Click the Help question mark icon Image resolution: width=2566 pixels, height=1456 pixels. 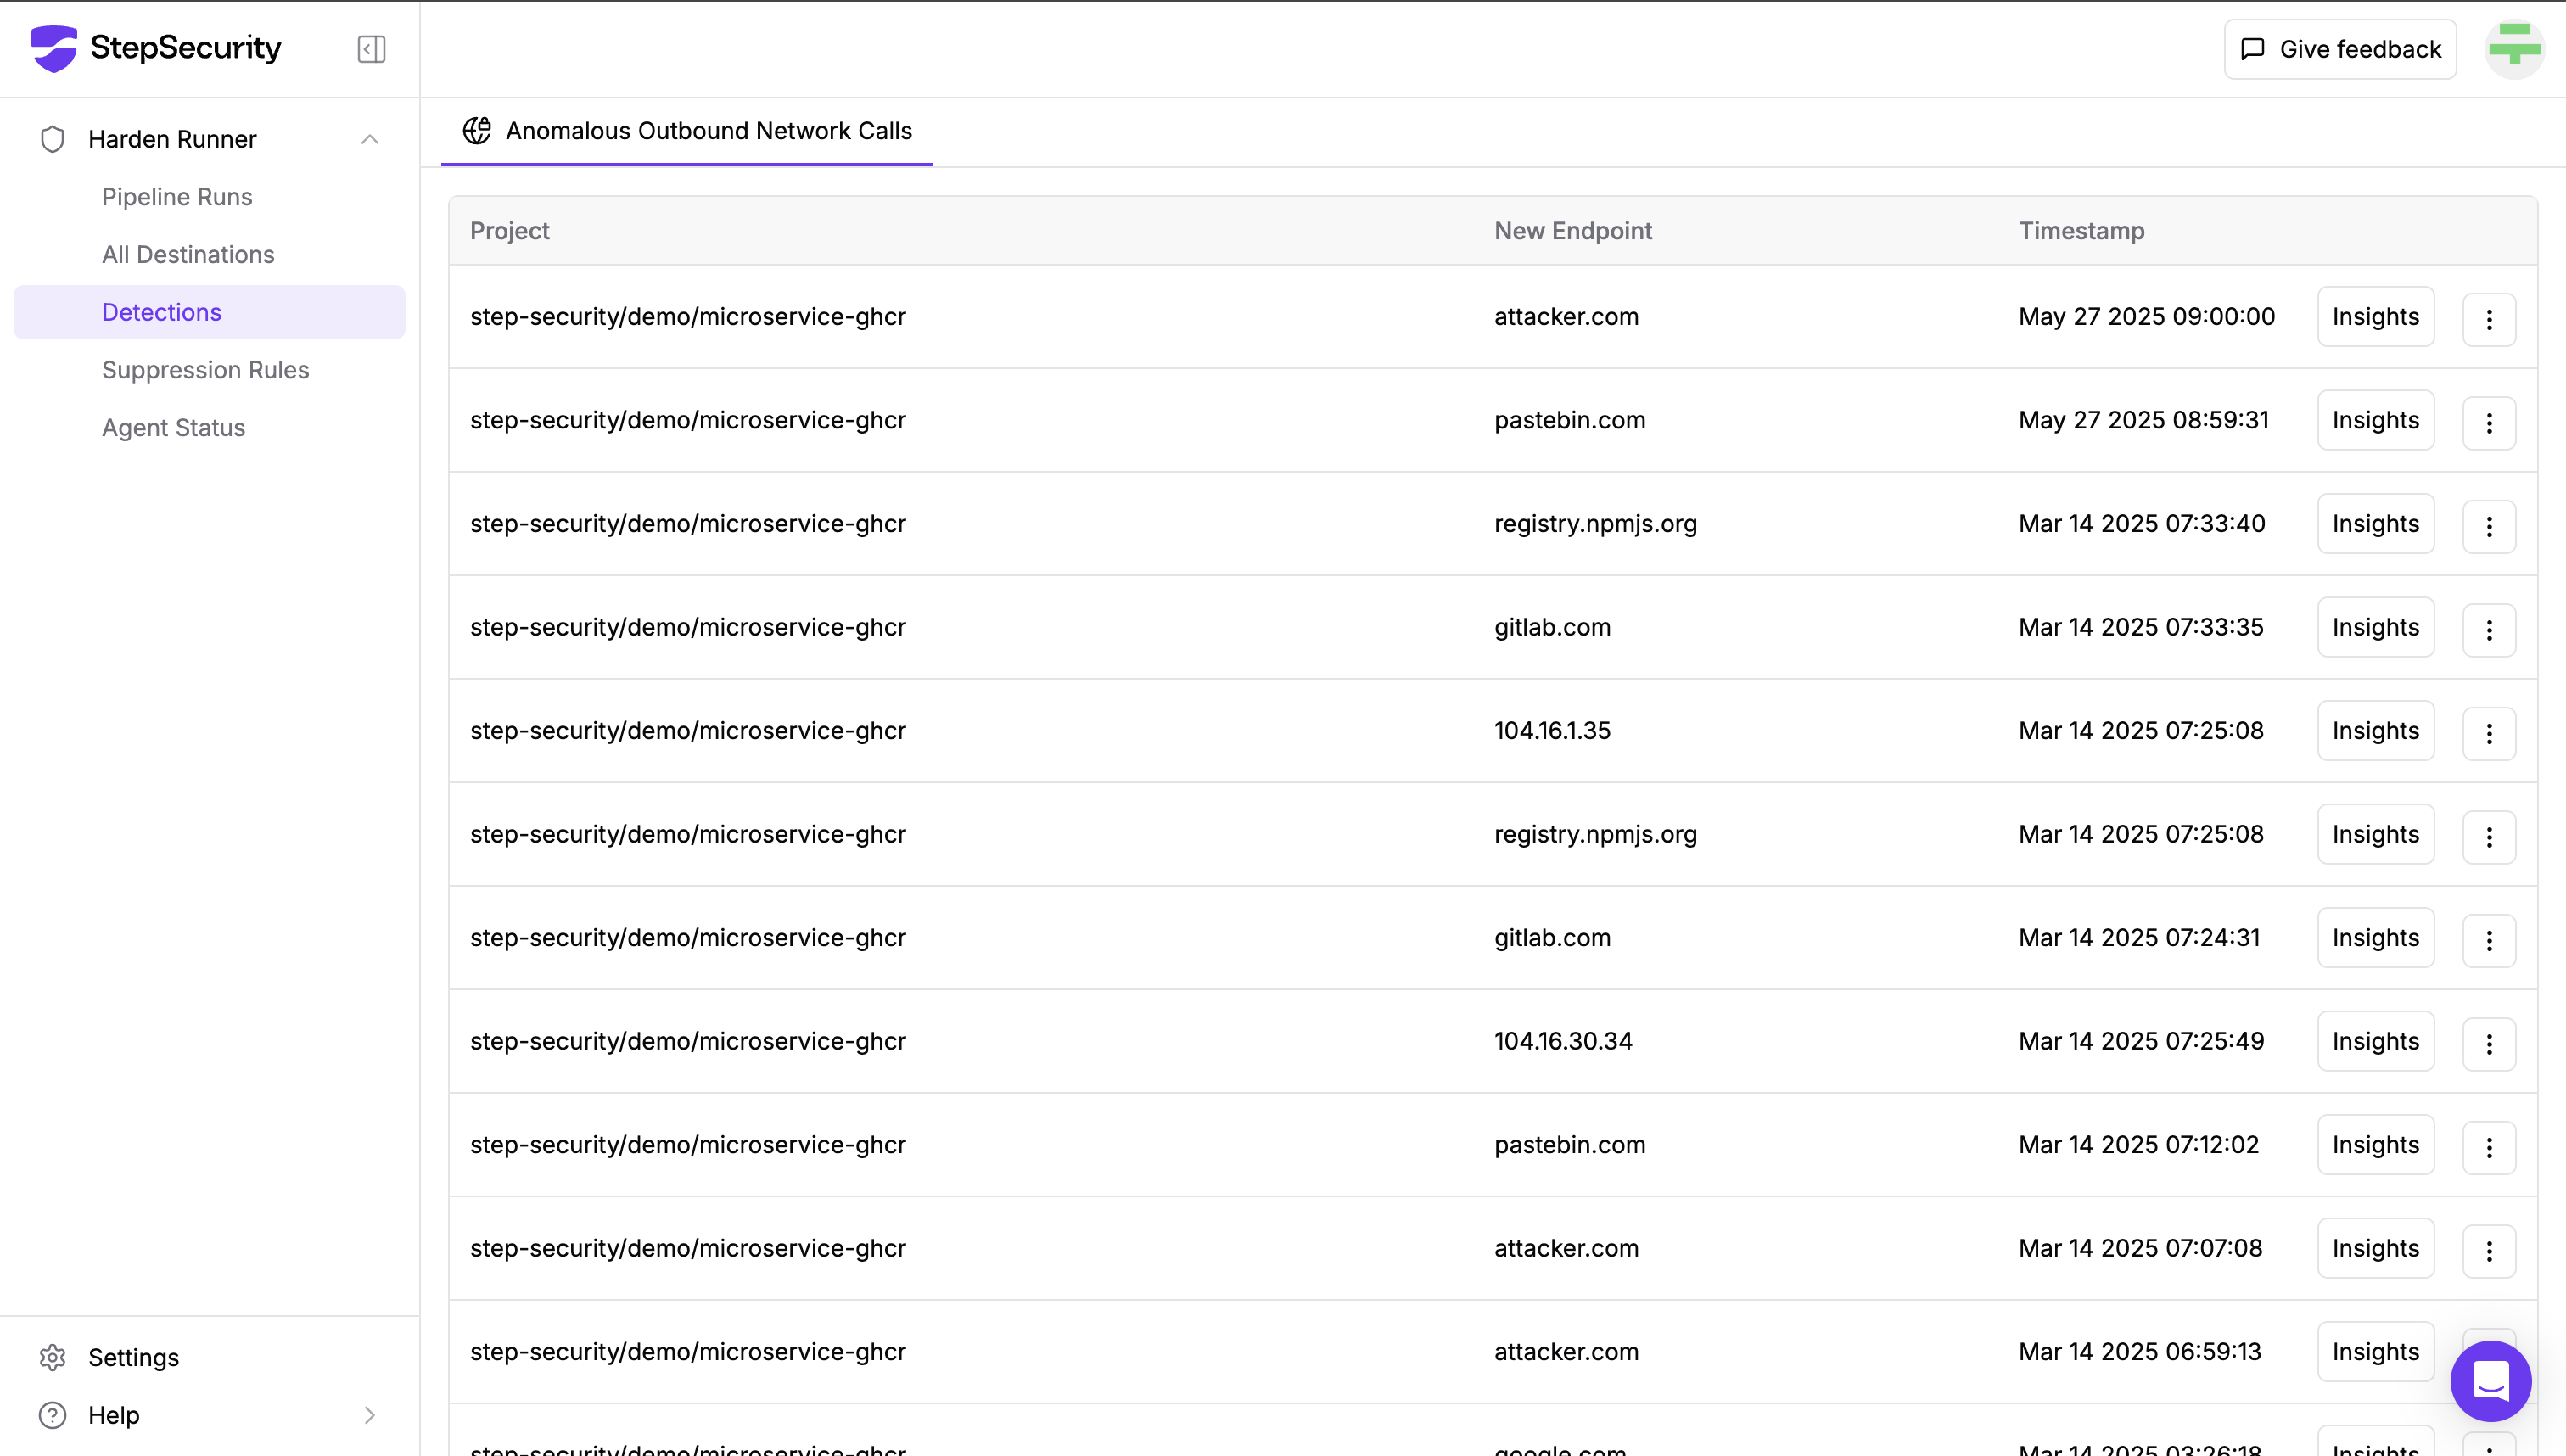53,1415
